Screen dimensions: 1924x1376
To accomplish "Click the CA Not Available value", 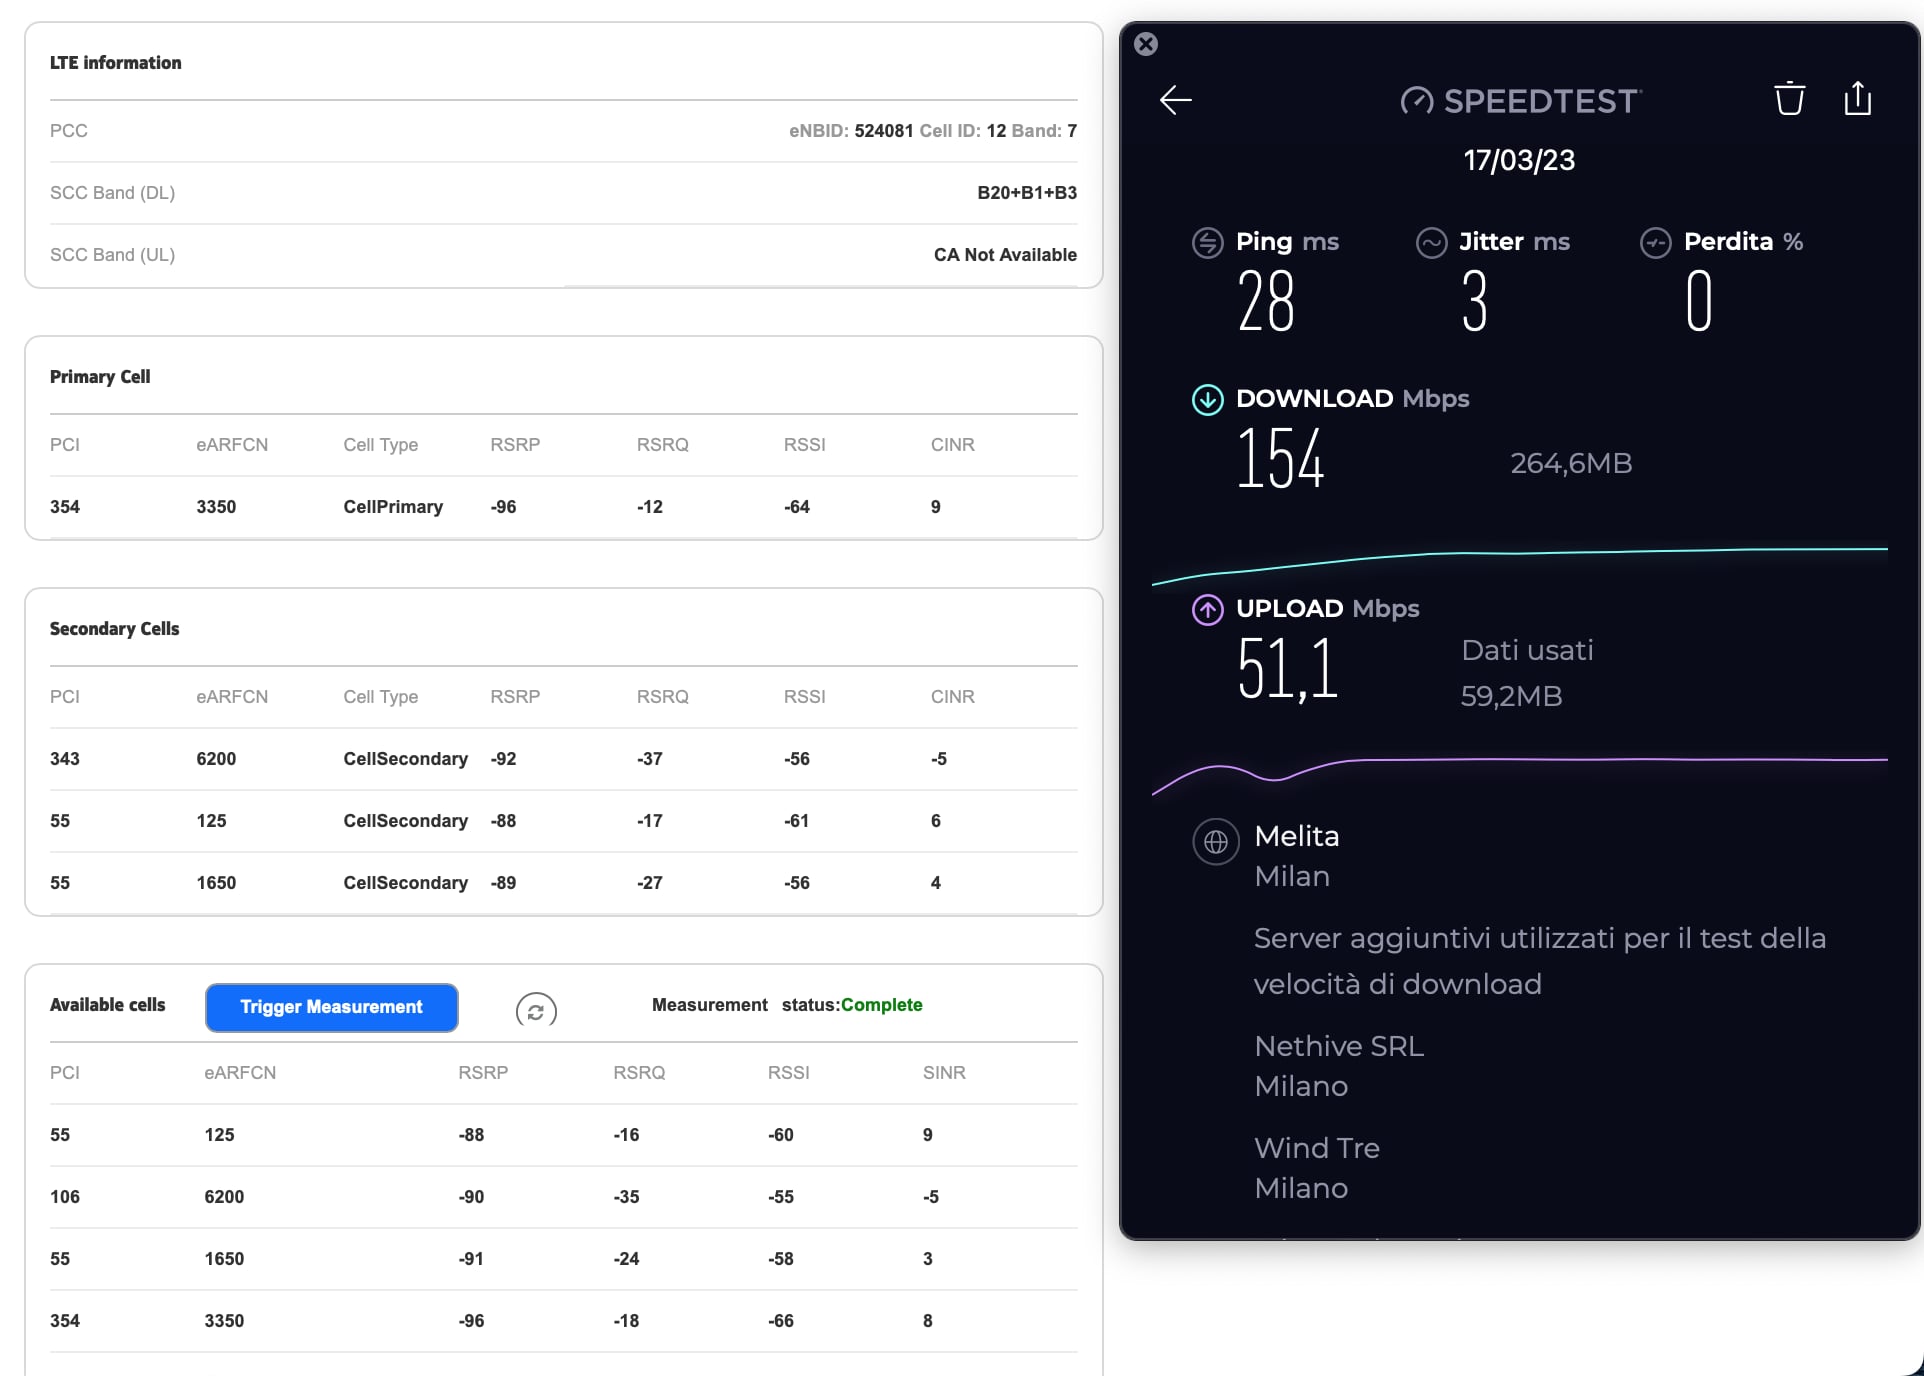I will 1005,255.
